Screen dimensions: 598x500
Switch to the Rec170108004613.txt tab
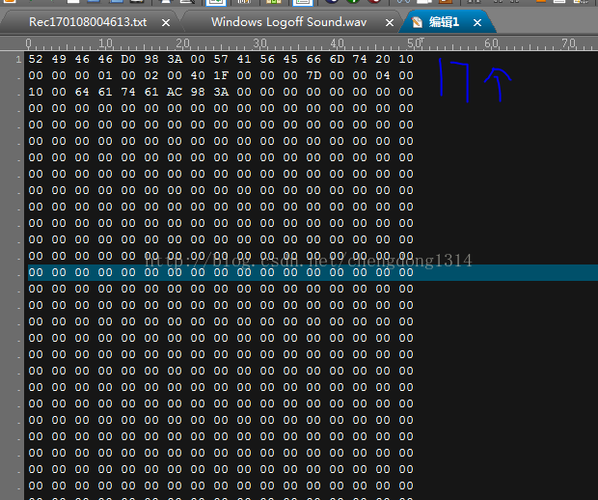(88, 22)
